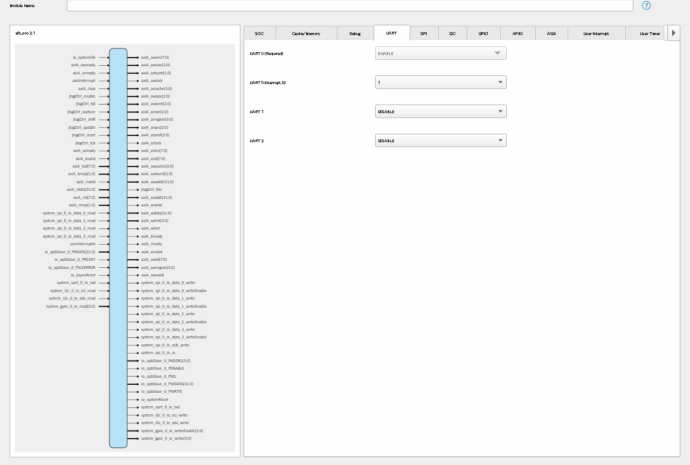Switch to the AXI4 tab

[x=550, y=33]
